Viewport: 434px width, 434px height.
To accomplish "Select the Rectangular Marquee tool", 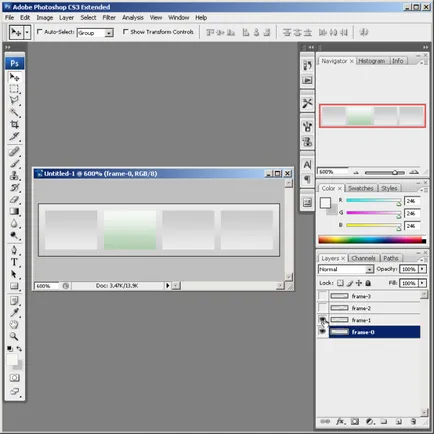I will click(14, 89).
